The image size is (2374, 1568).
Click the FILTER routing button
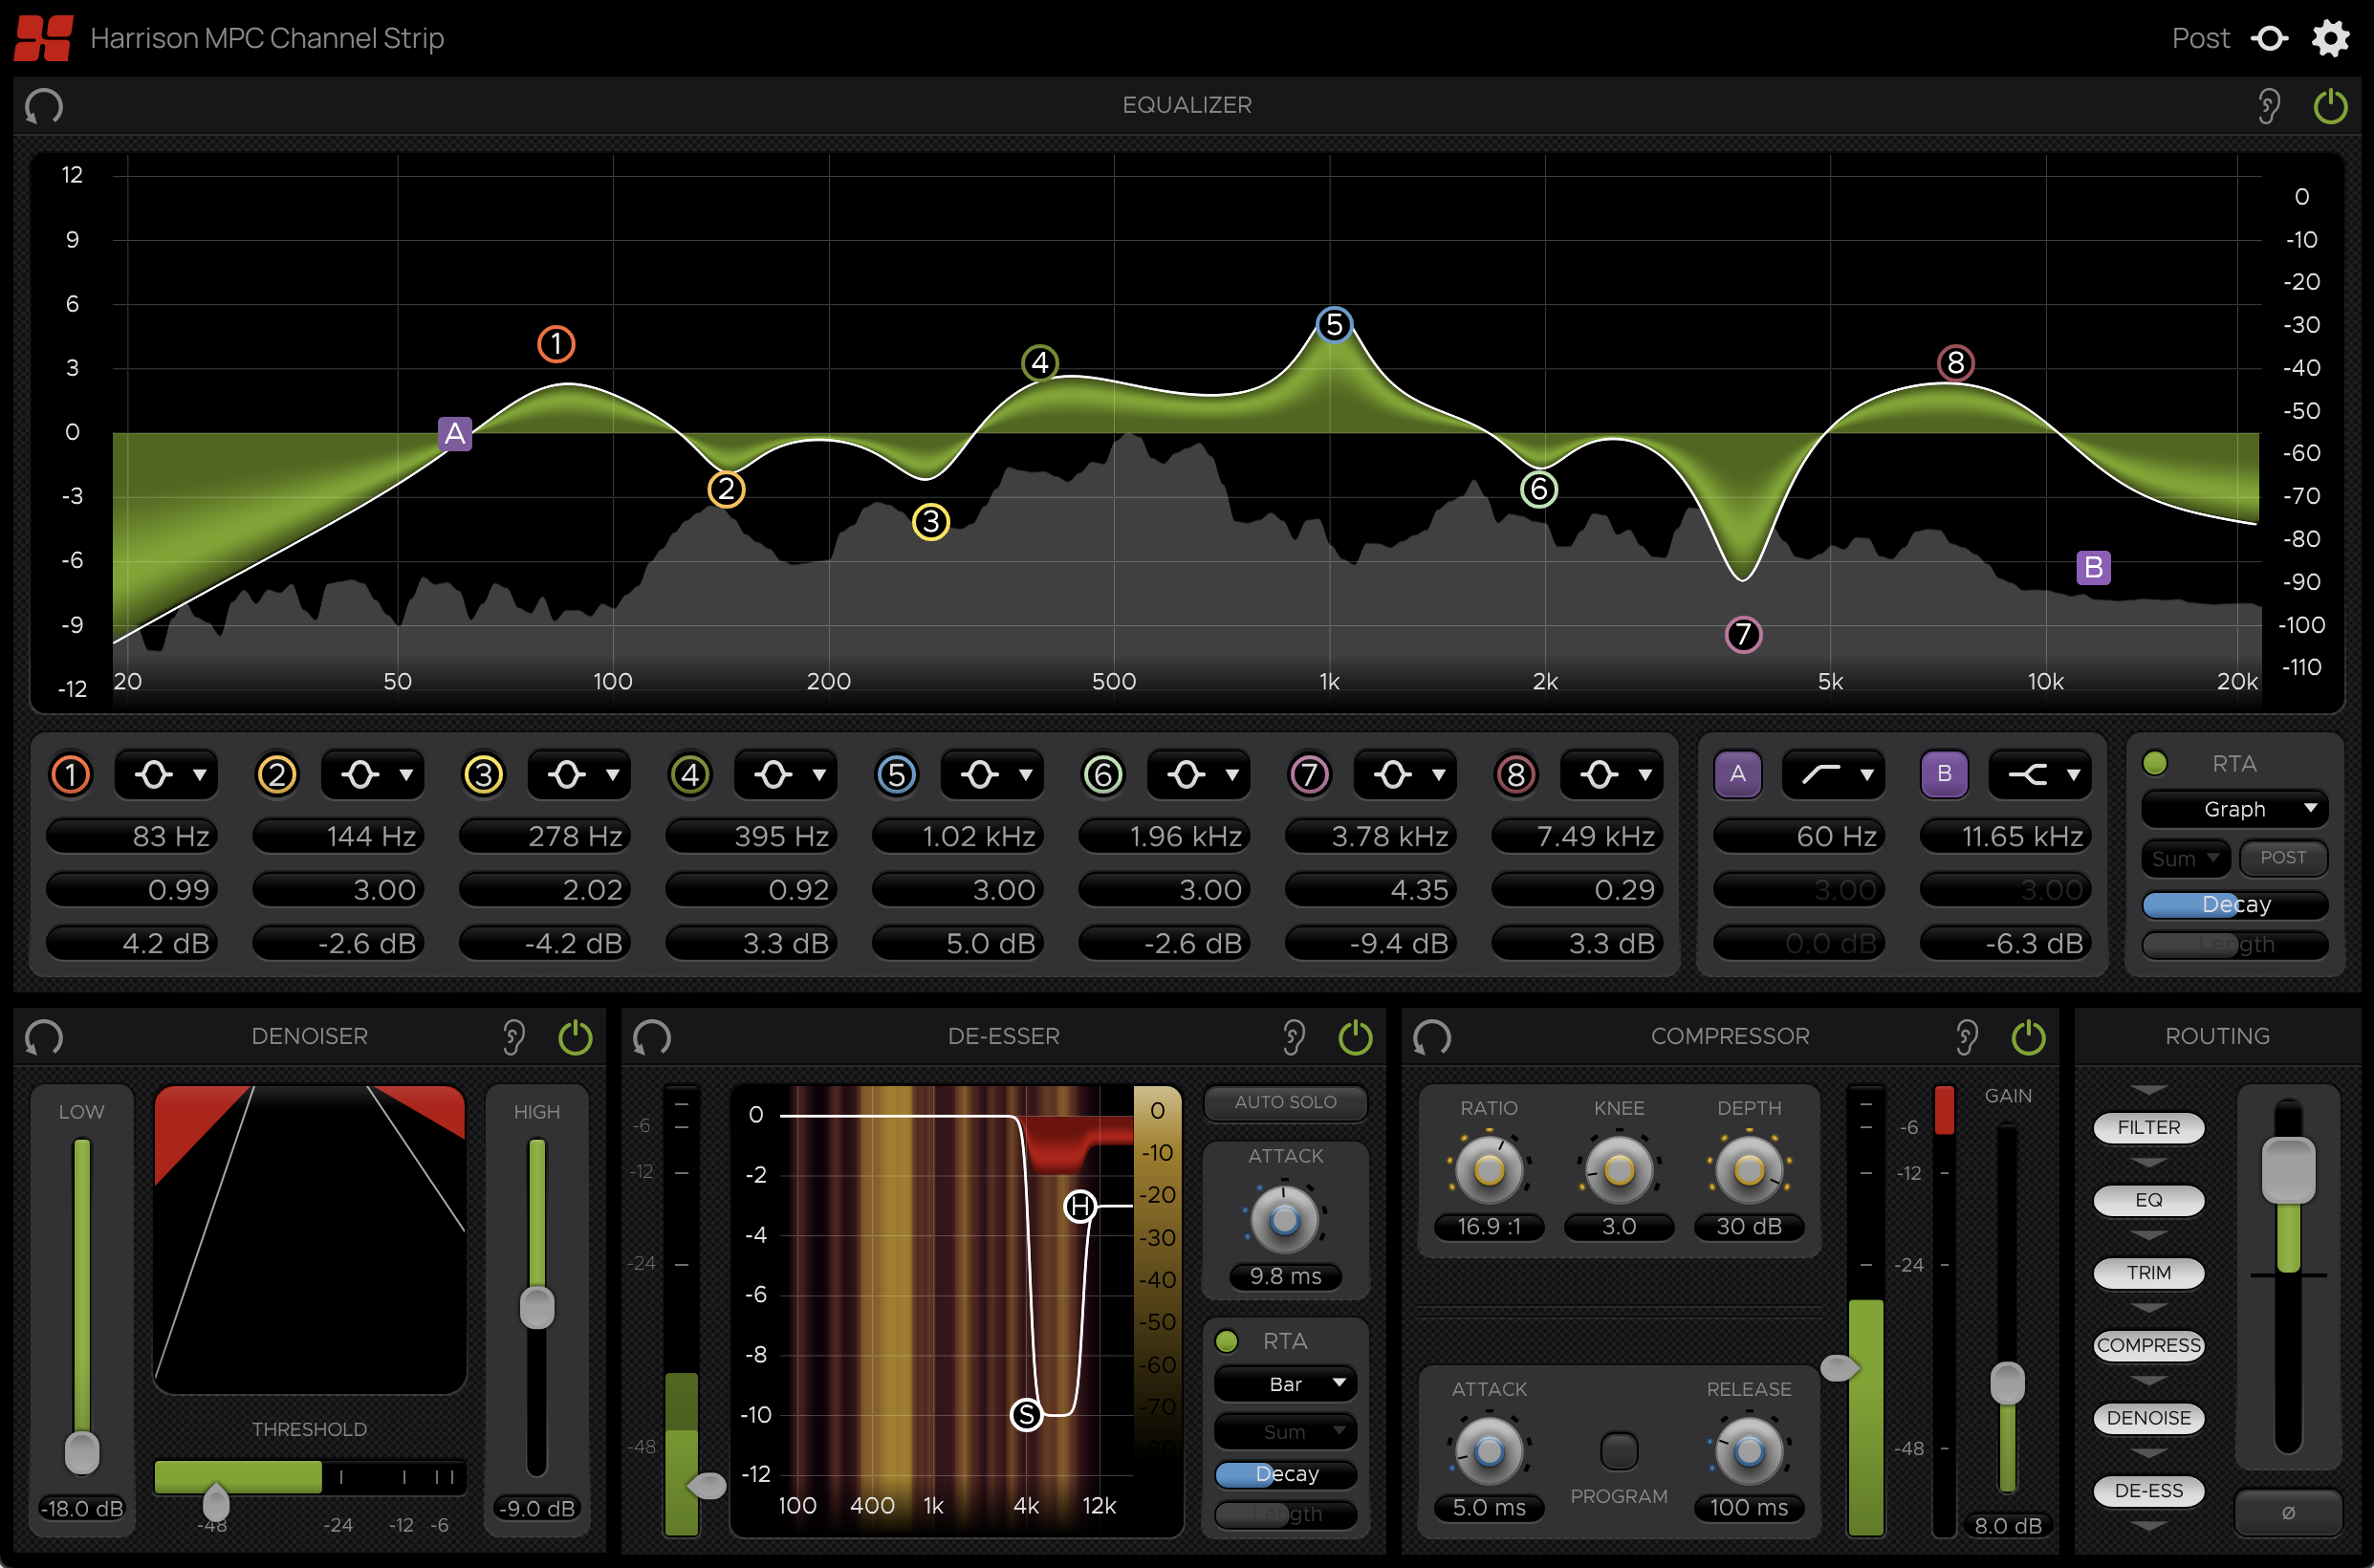2148,1127
